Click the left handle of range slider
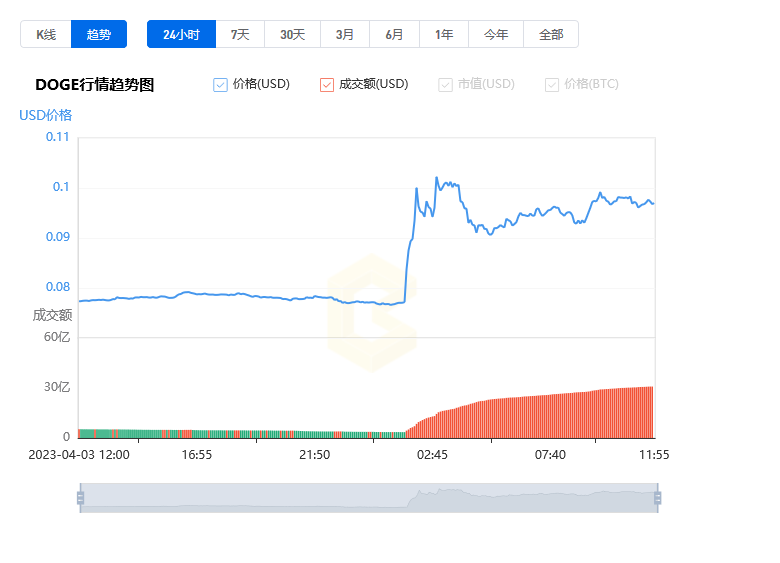 pos(80,498)
